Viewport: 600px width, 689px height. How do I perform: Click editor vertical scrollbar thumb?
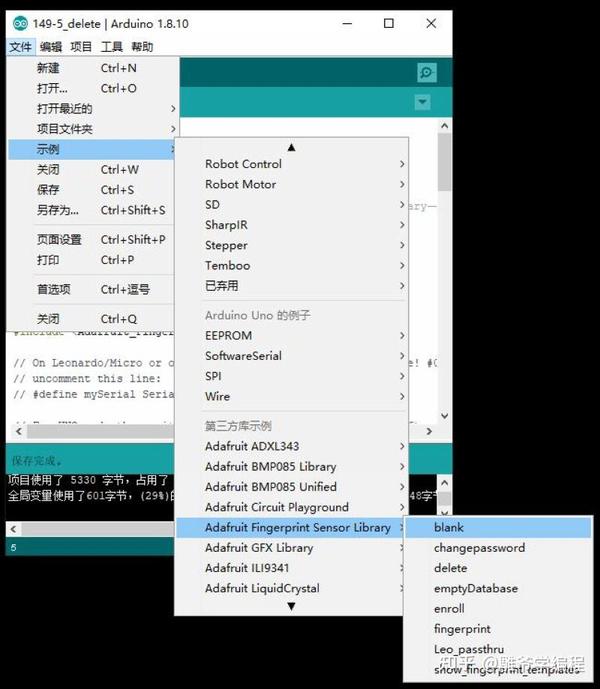coord(444,162)
